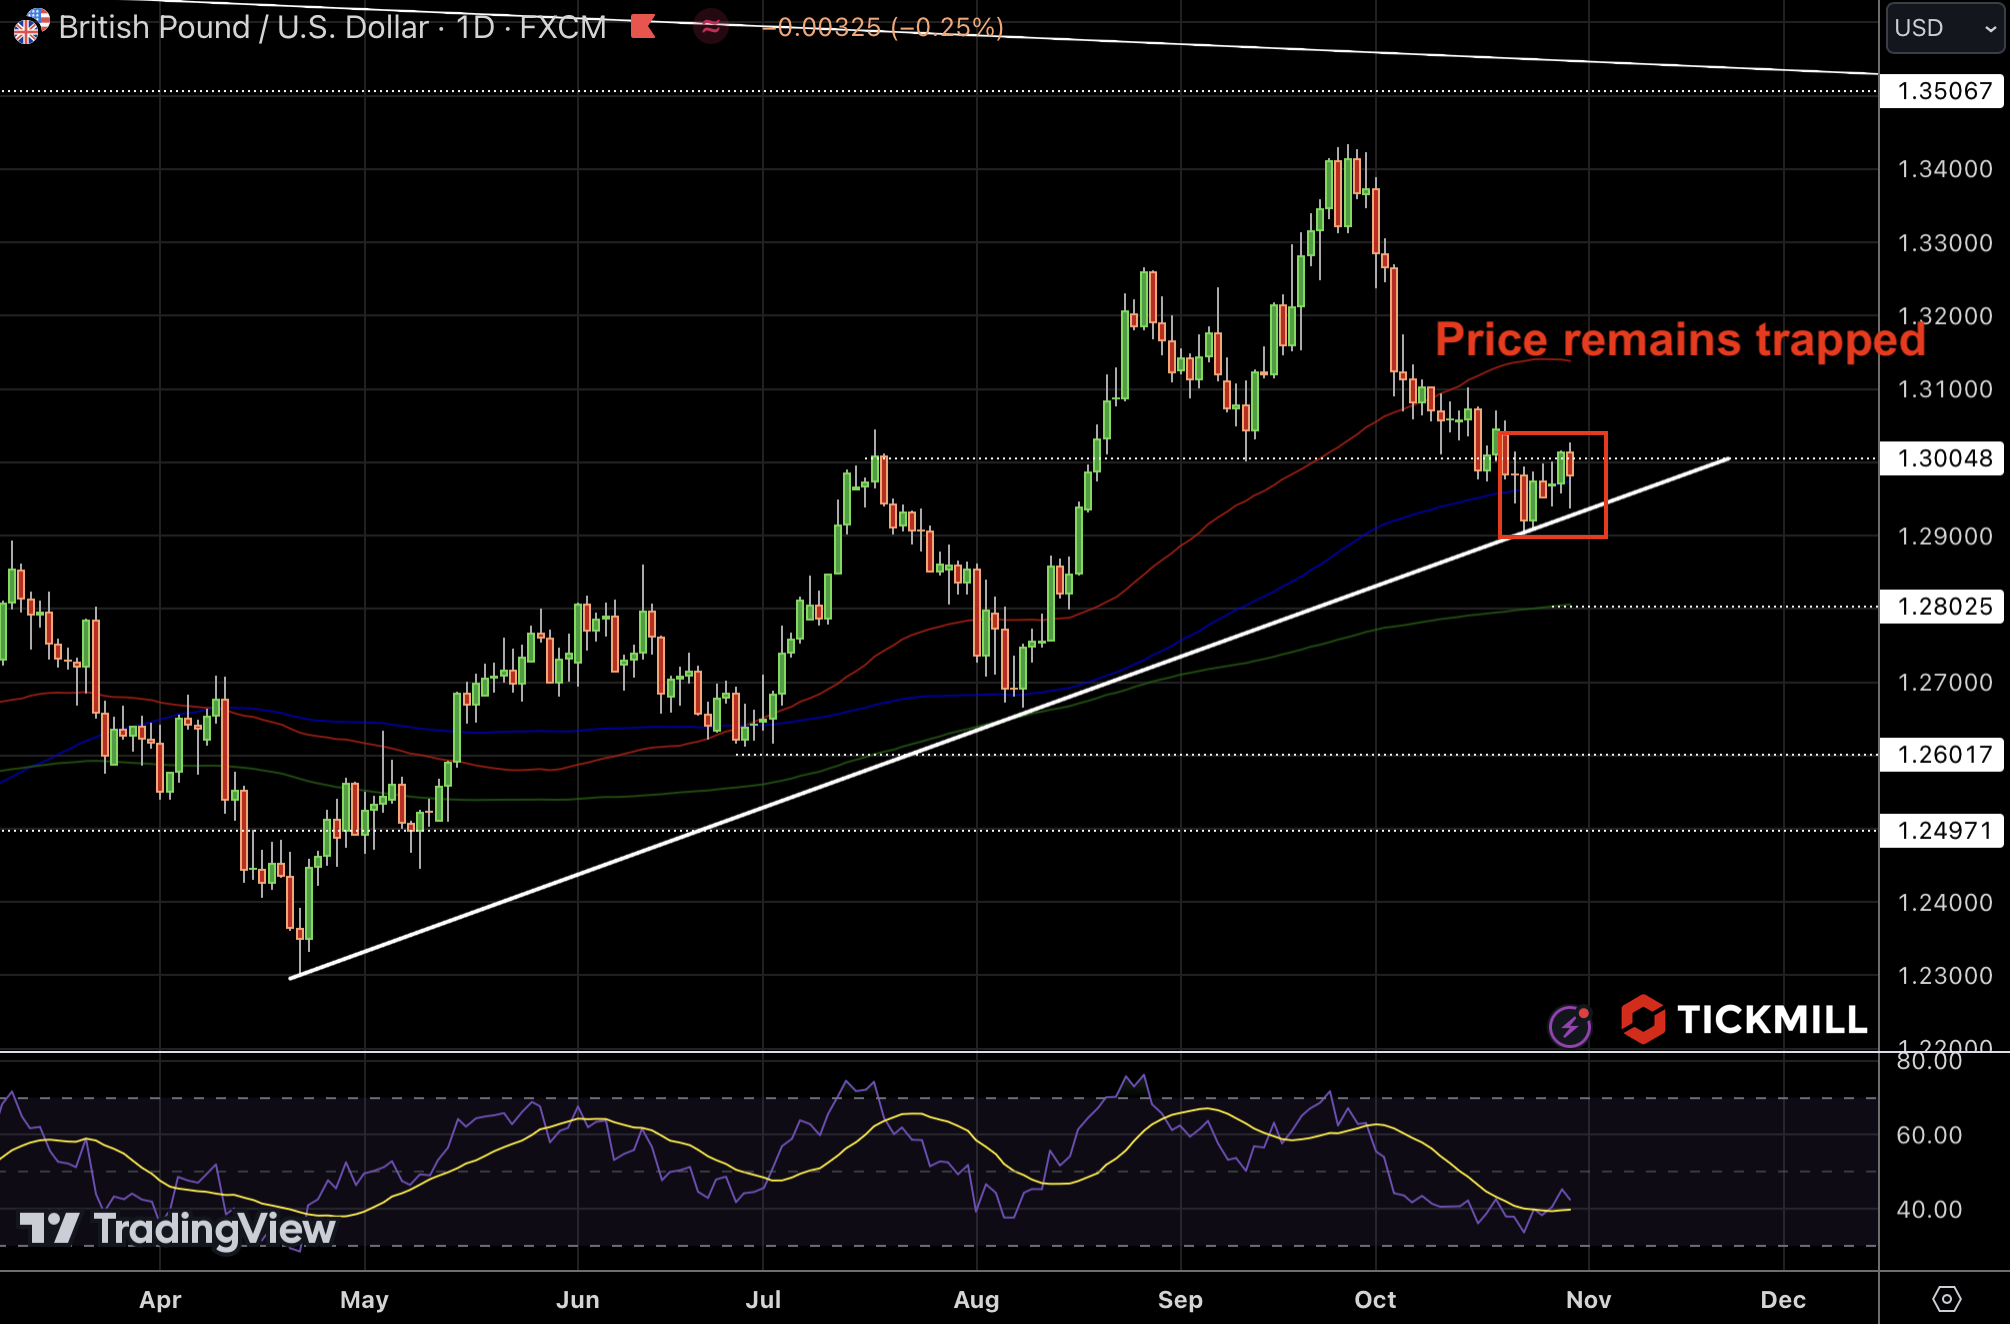Click the Sep label on time axis
The image size is (2010, 1324).
[x=1180, y=1299]
